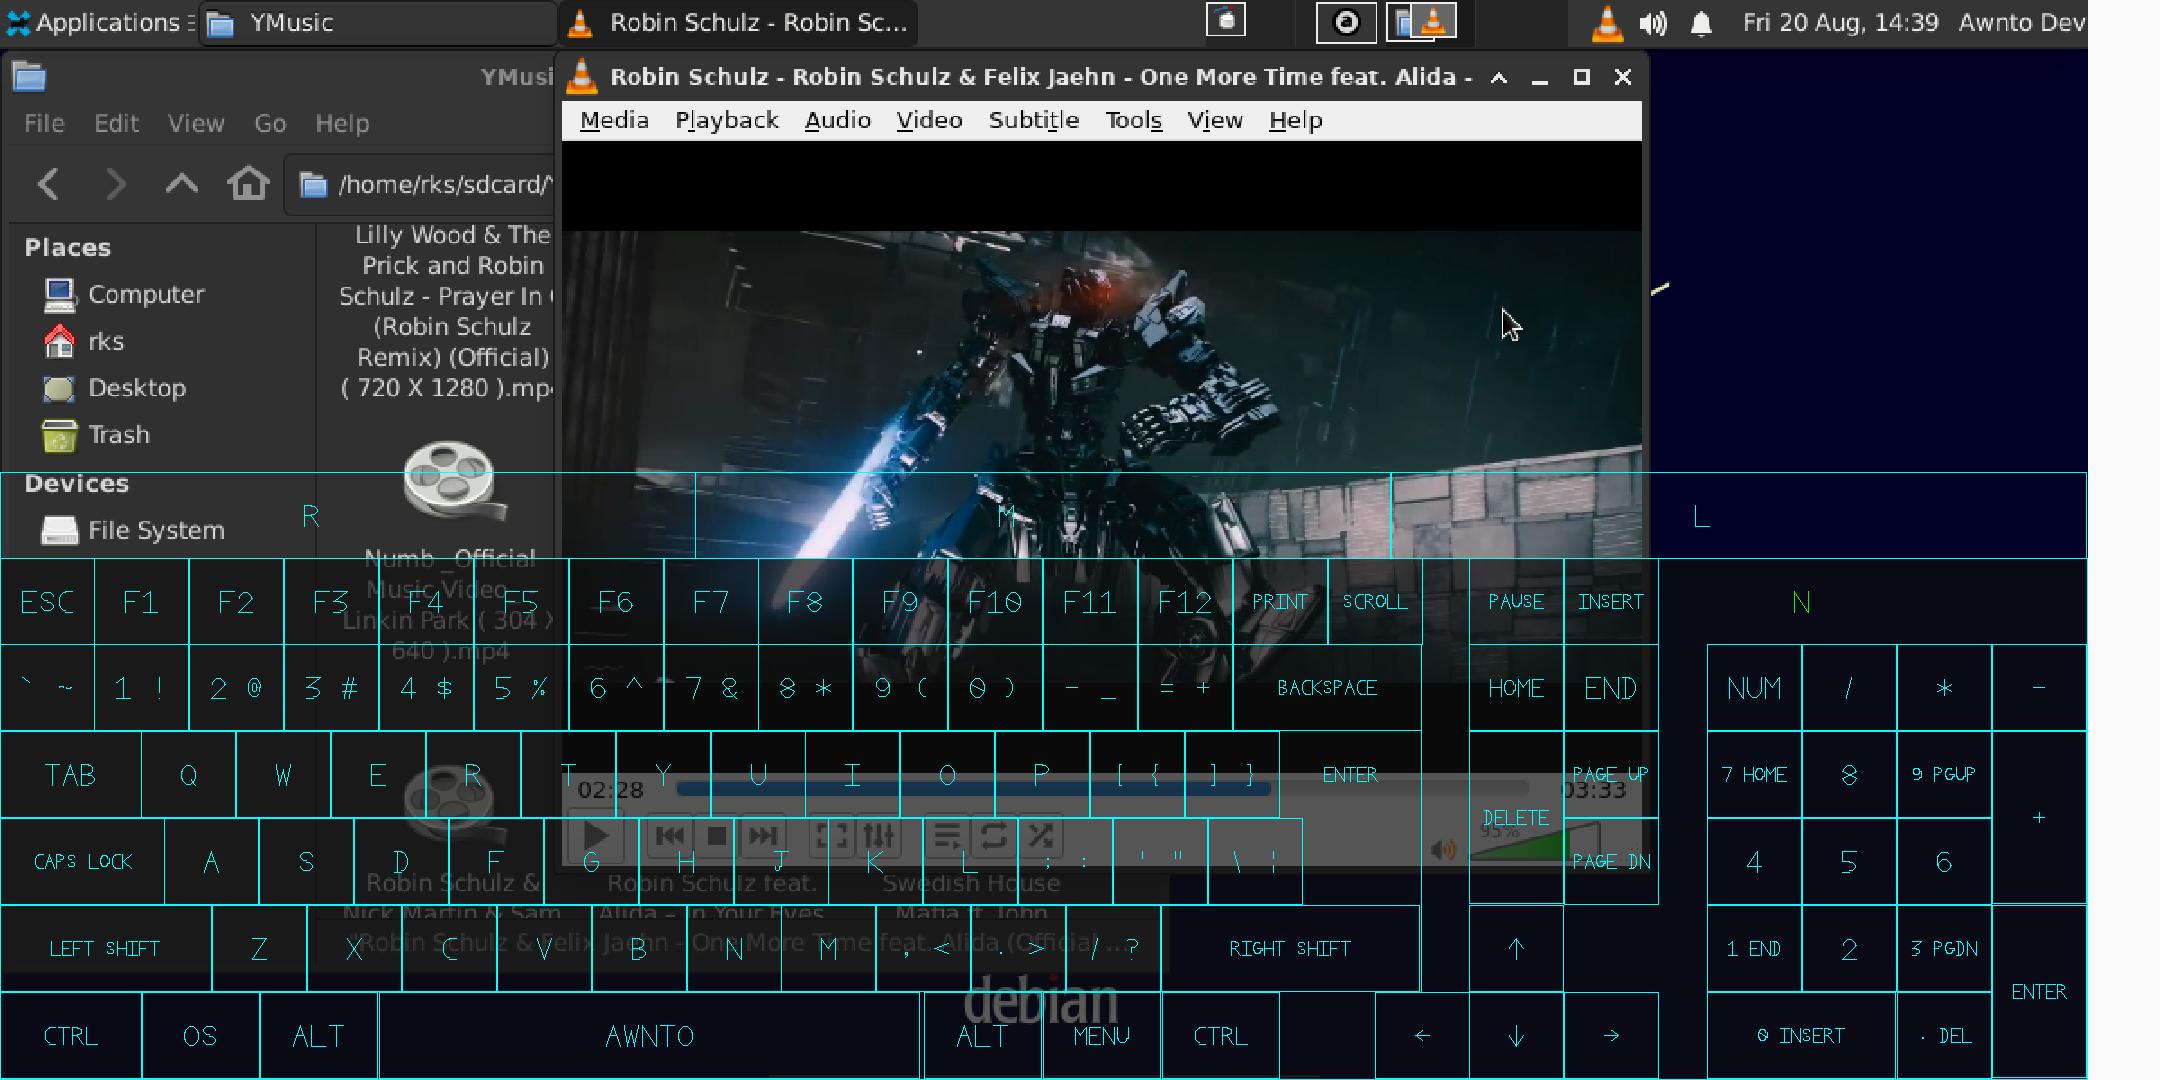Go to parent folder using up arrow
This screenshot has height=1080, width=2160.
pyautogui.click(x=181, y=184)
